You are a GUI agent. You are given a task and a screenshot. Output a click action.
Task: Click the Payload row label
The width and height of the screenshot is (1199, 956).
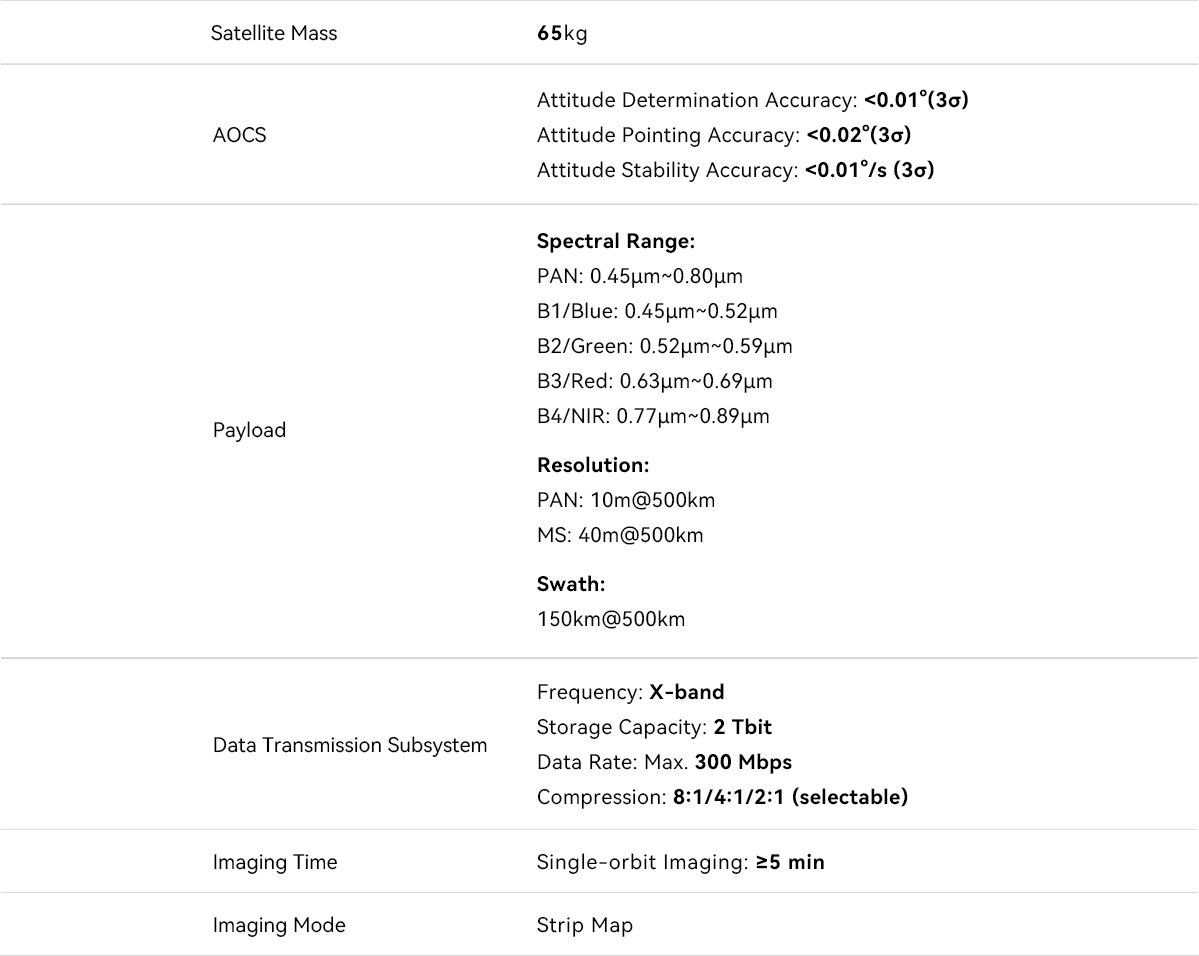point(249,430)
